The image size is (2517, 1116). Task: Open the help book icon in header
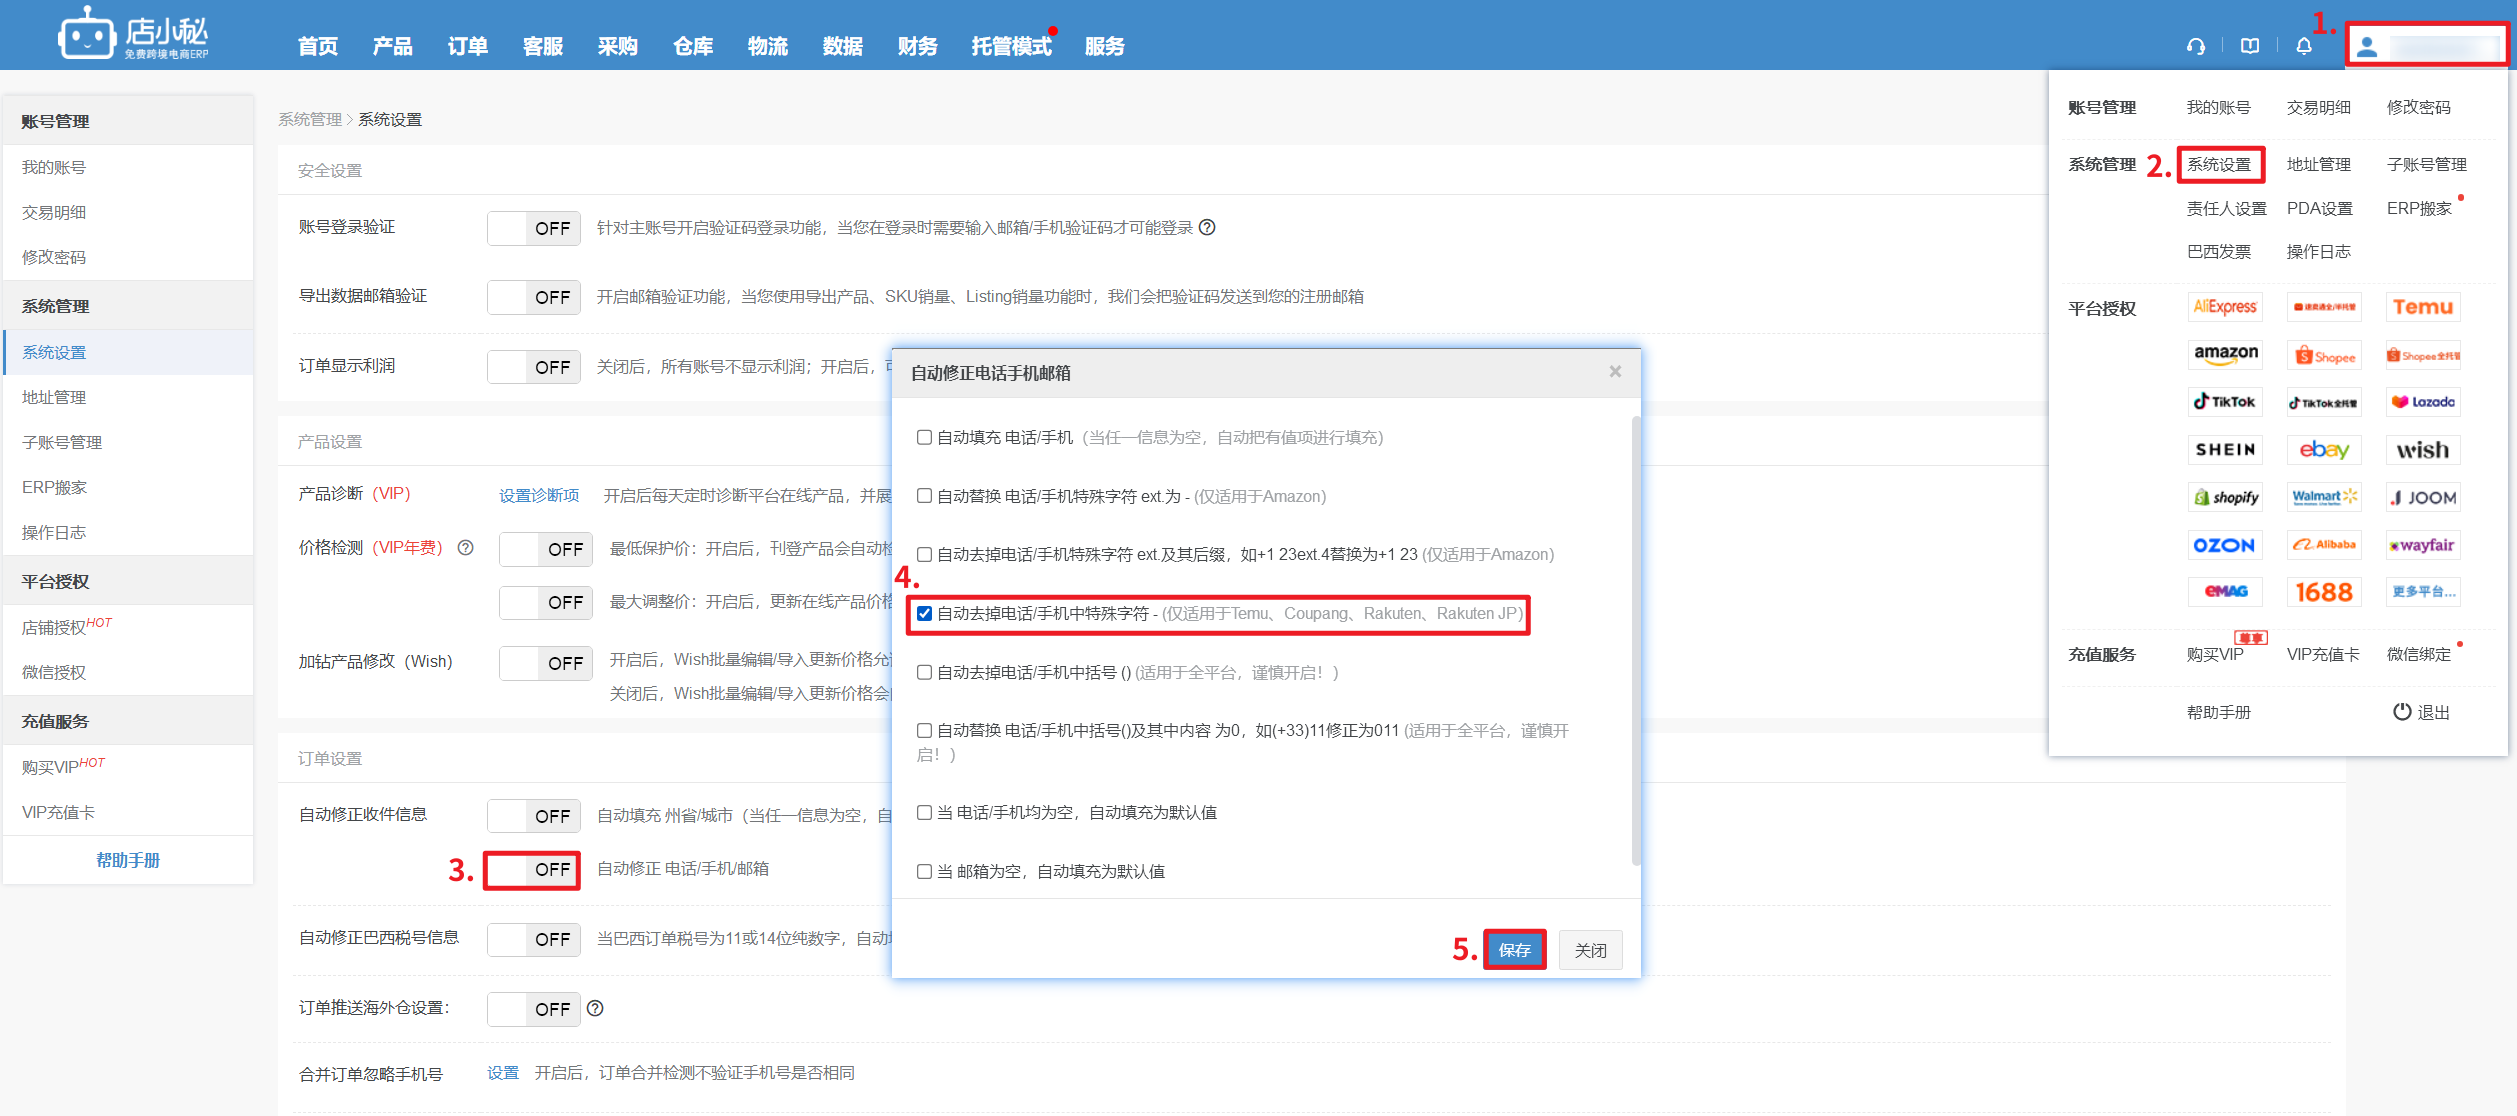(x=2250, y=46)
